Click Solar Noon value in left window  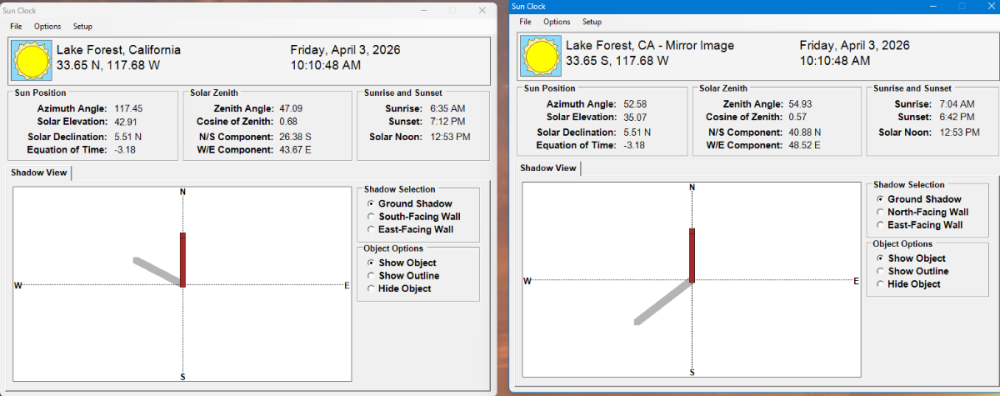point(451,136)
